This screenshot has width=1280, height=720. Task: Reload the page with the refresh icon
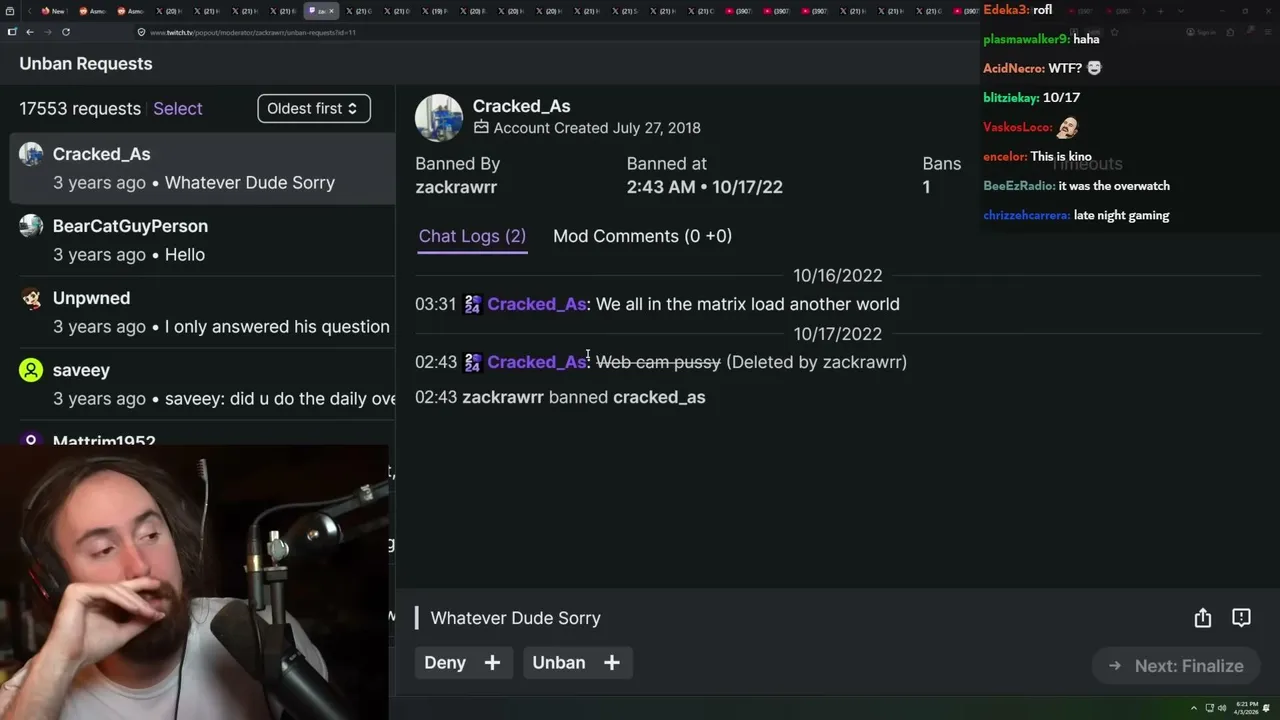66,32
